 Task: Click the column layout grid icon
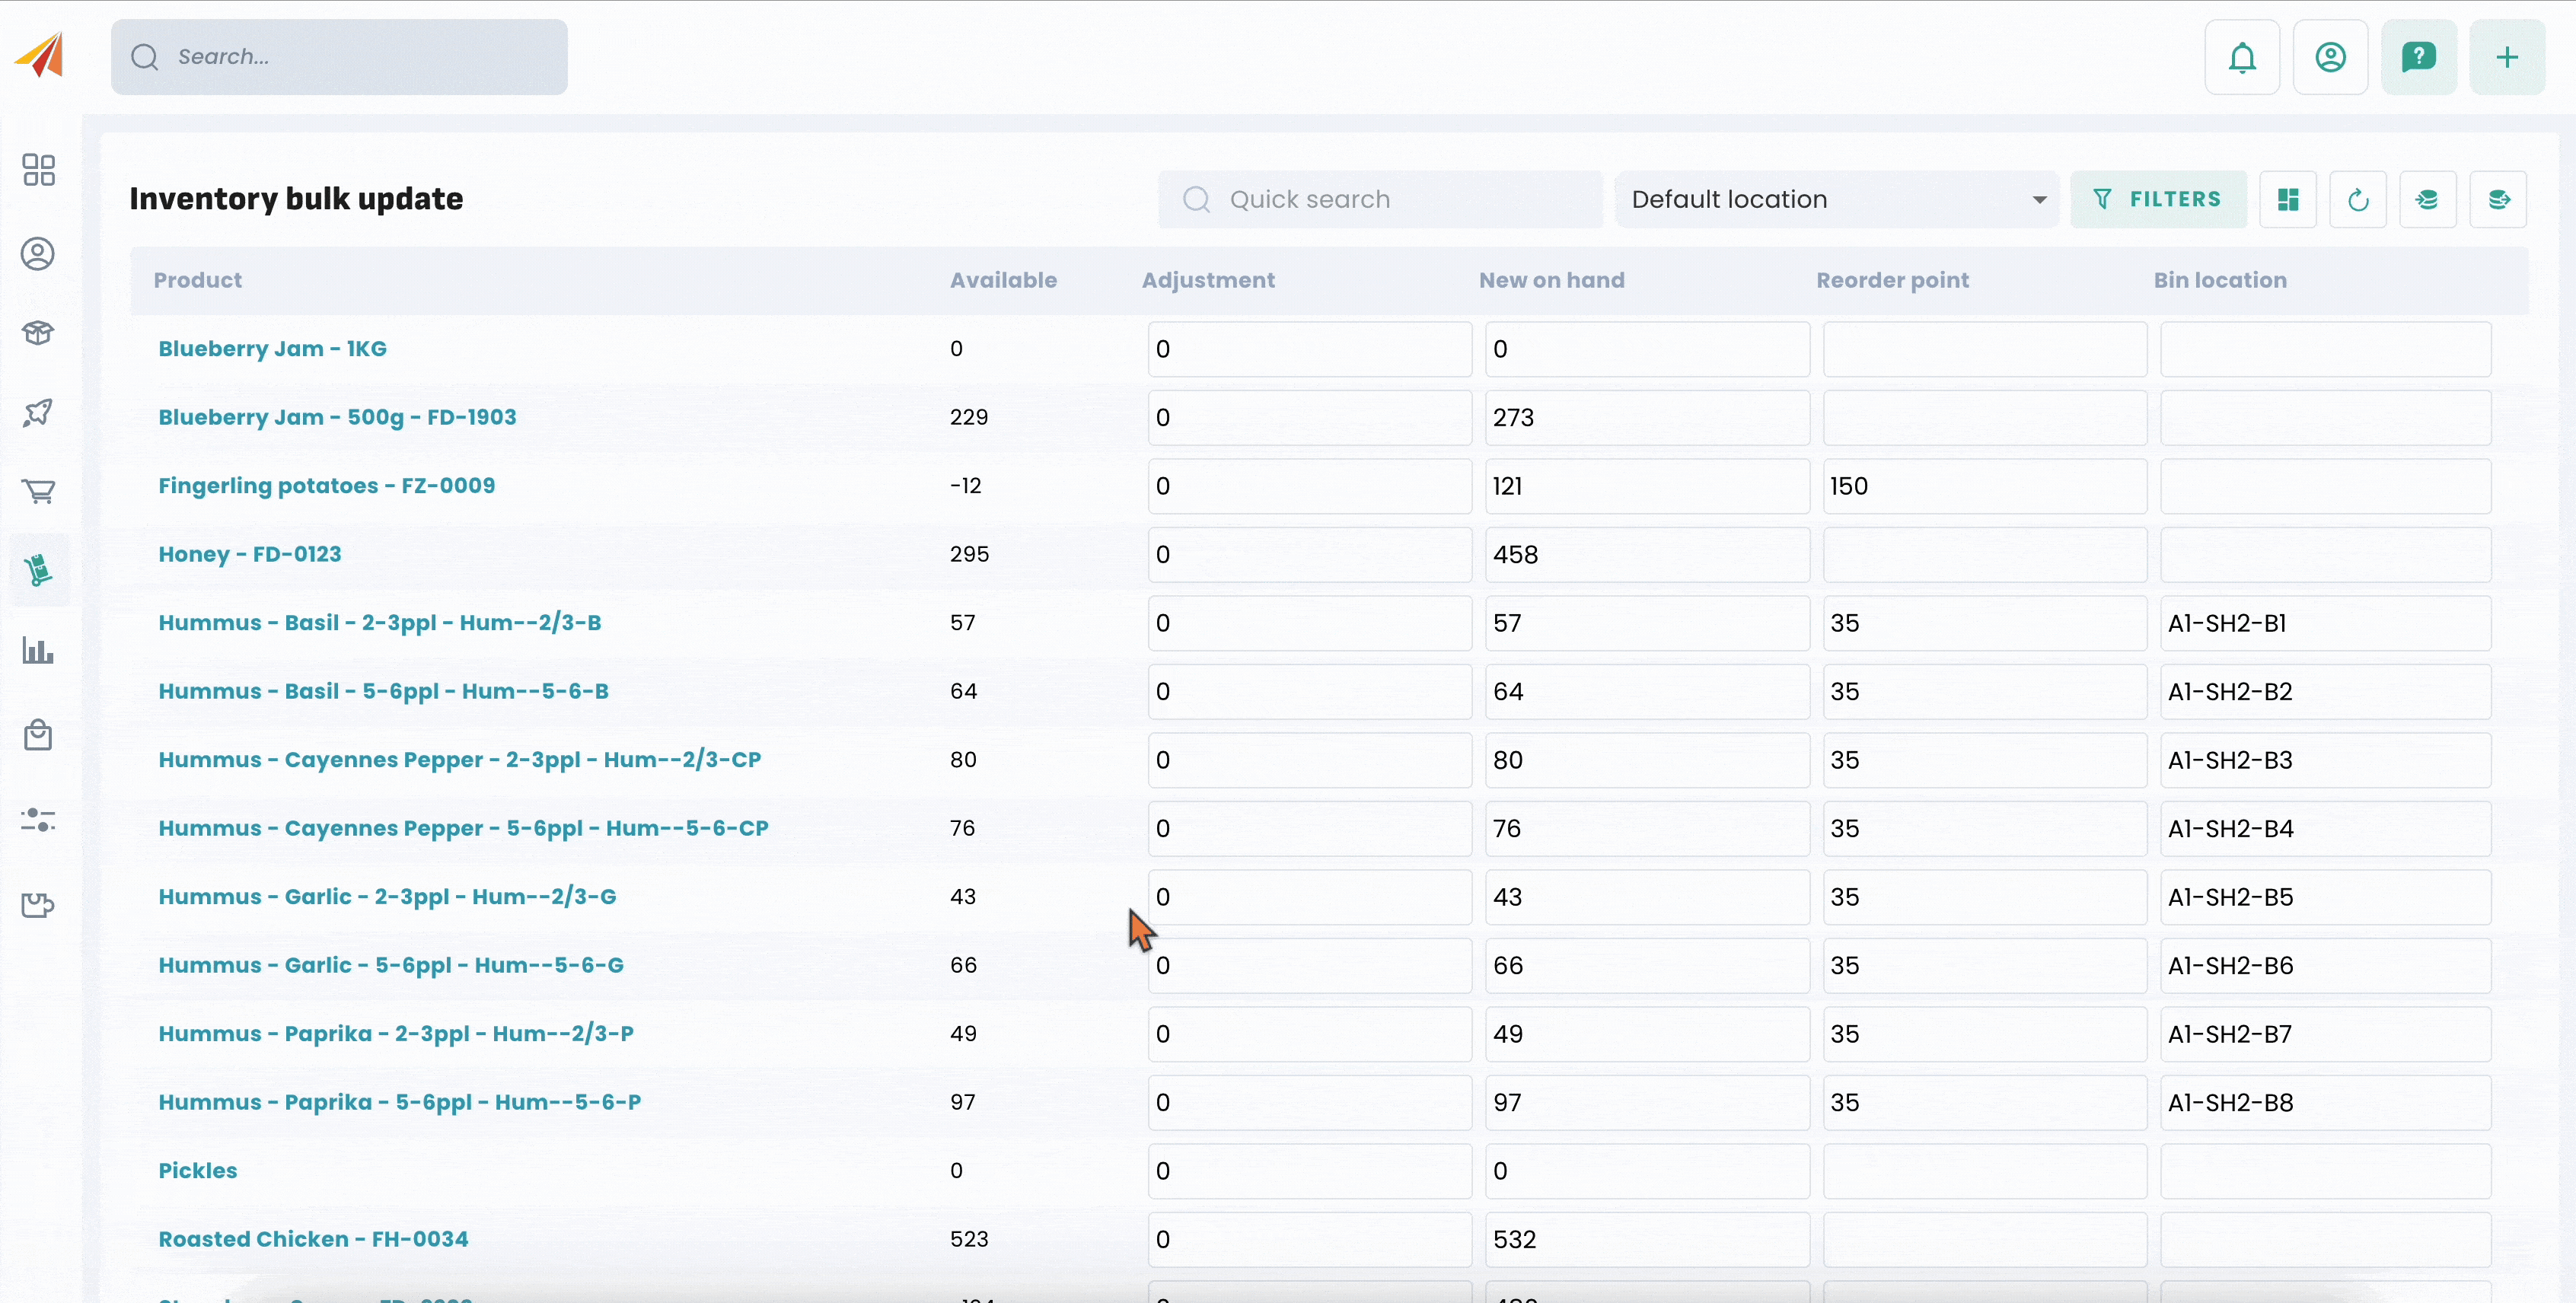[x=2287, y=200]
